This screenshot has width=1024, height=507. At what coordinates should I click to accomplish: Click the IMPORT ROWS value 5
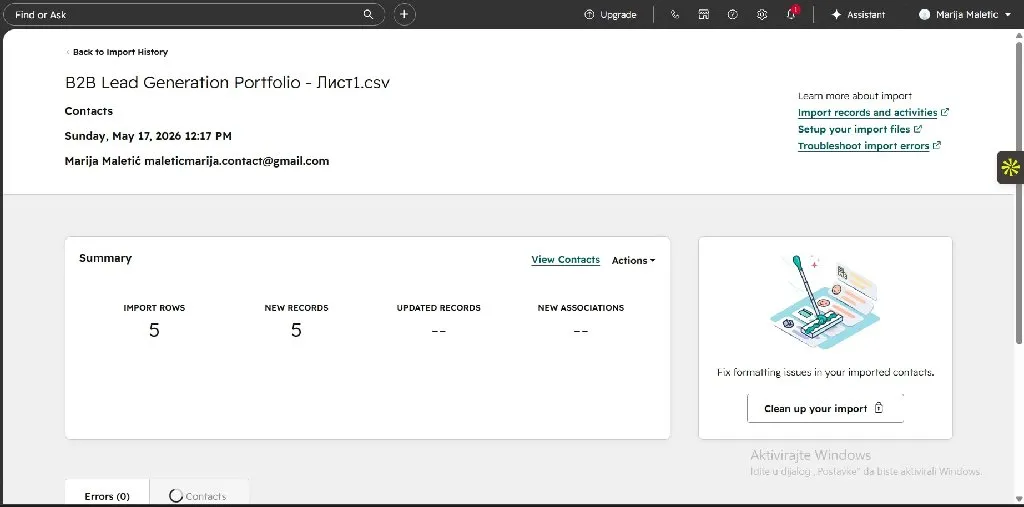pos(154,331)
